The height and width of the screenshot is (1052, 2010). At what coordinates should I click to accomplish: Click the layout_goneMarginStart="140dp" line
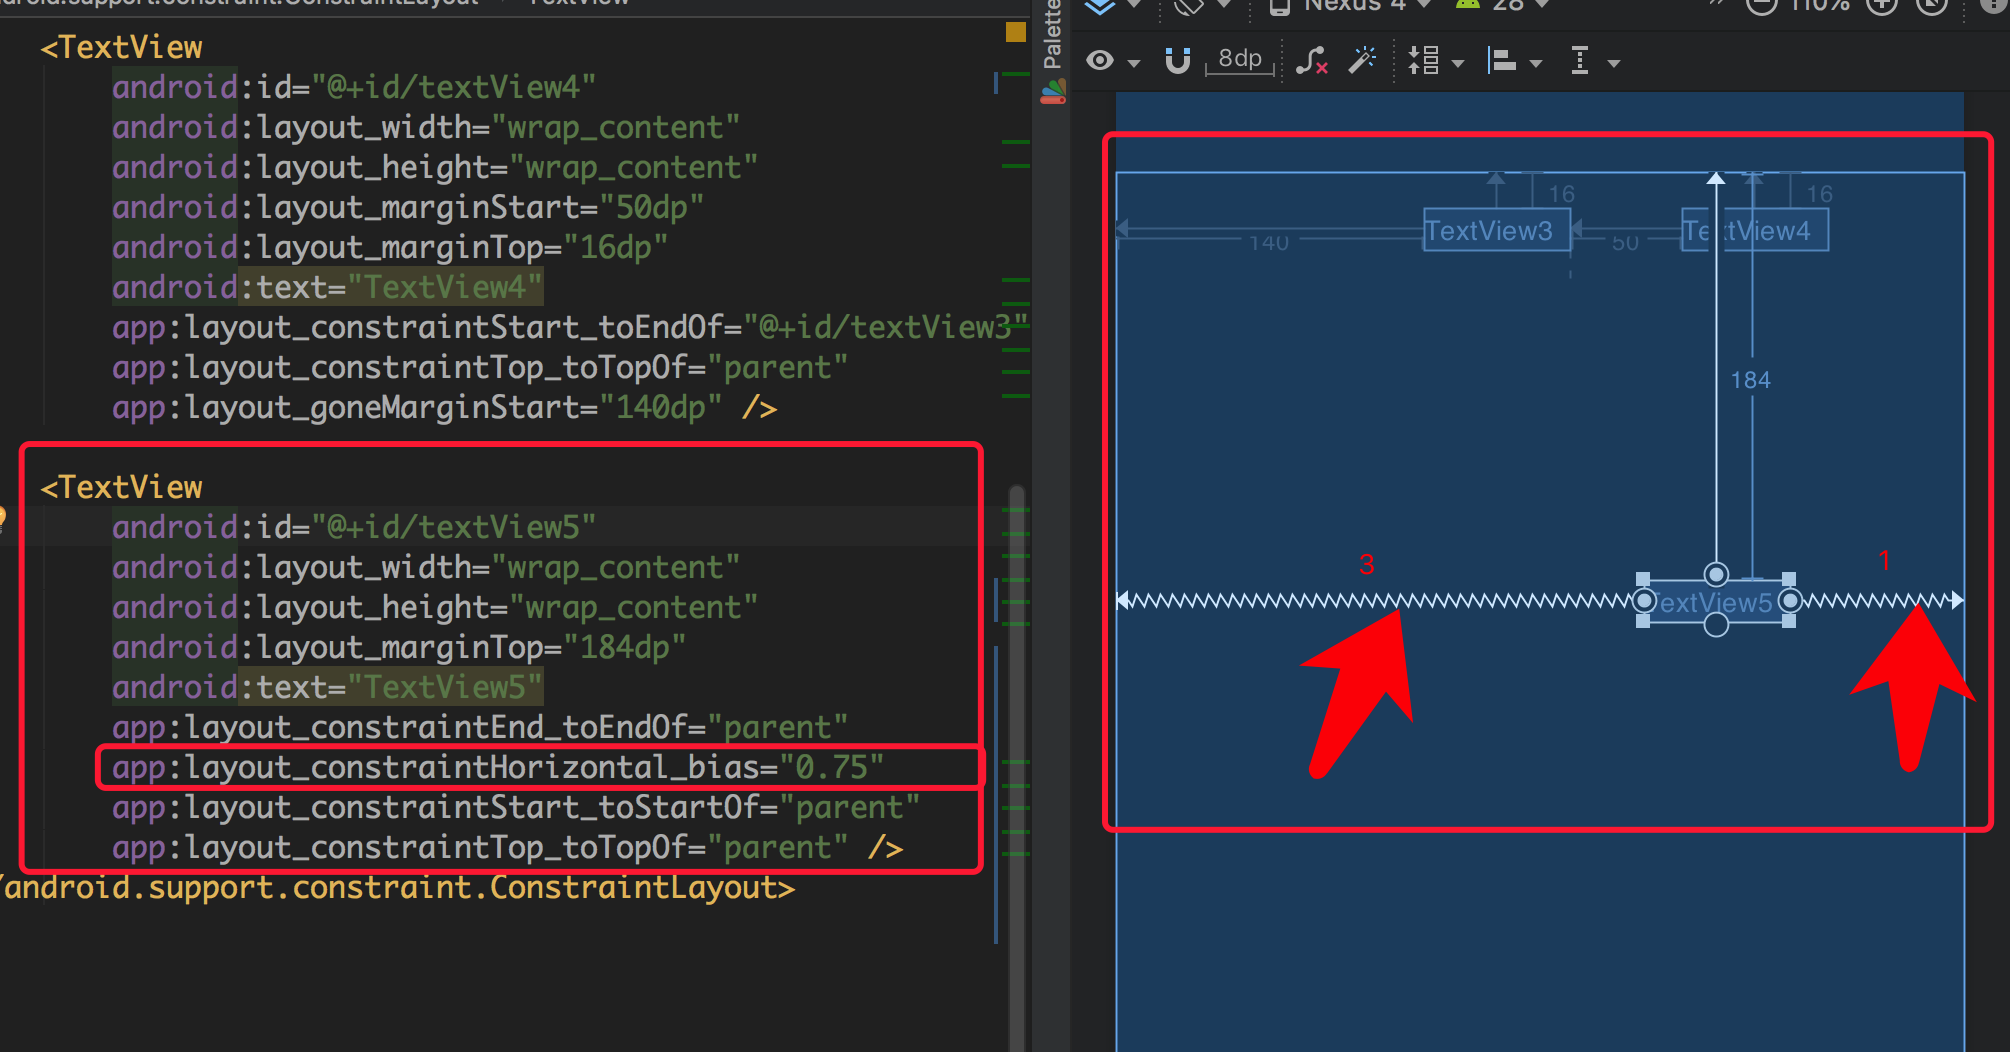tap(445, 407)
